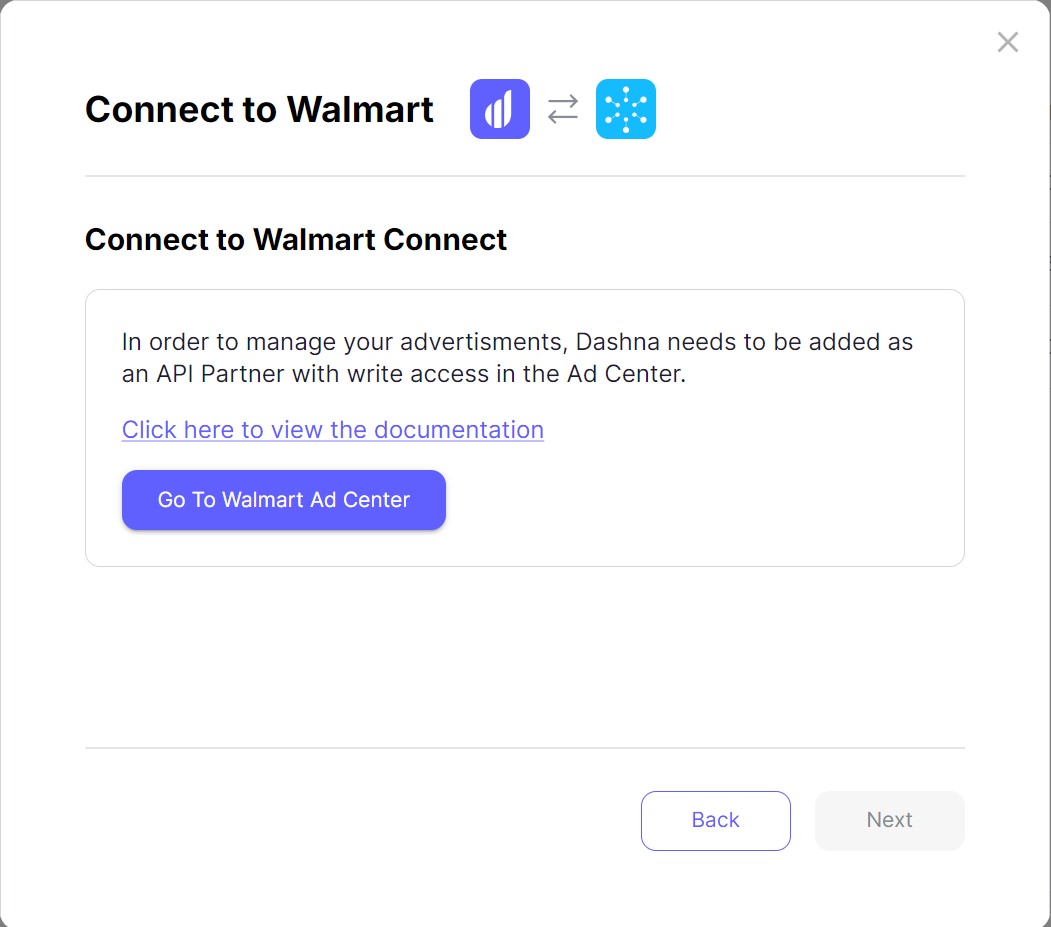The width and height of the screenshot is (1051, 927).
Task: Click the word "manage" in the description
Action: tap(291, 342)
